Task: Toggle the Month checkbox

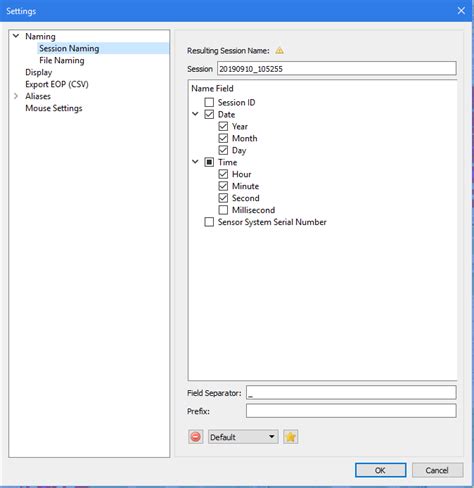Action: [223, 138]
